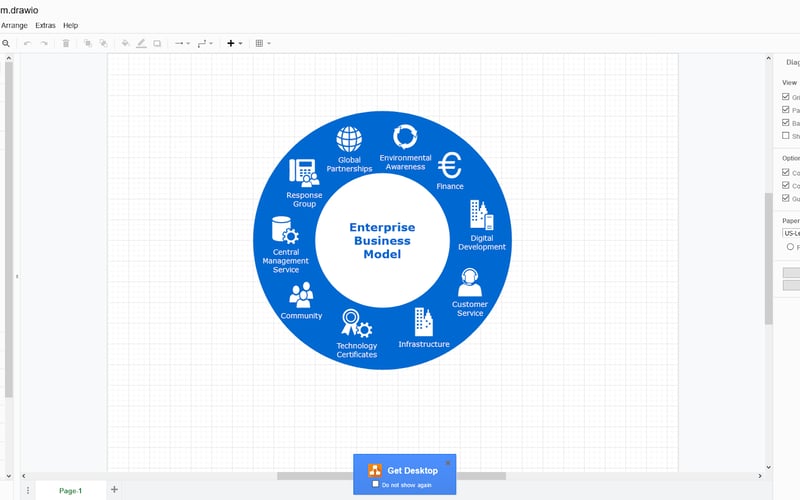Image resolution: width=800 pixels, height=500 pixels.
Task: Open the Paper Size US-Letter dropdown
Action: 791,233
